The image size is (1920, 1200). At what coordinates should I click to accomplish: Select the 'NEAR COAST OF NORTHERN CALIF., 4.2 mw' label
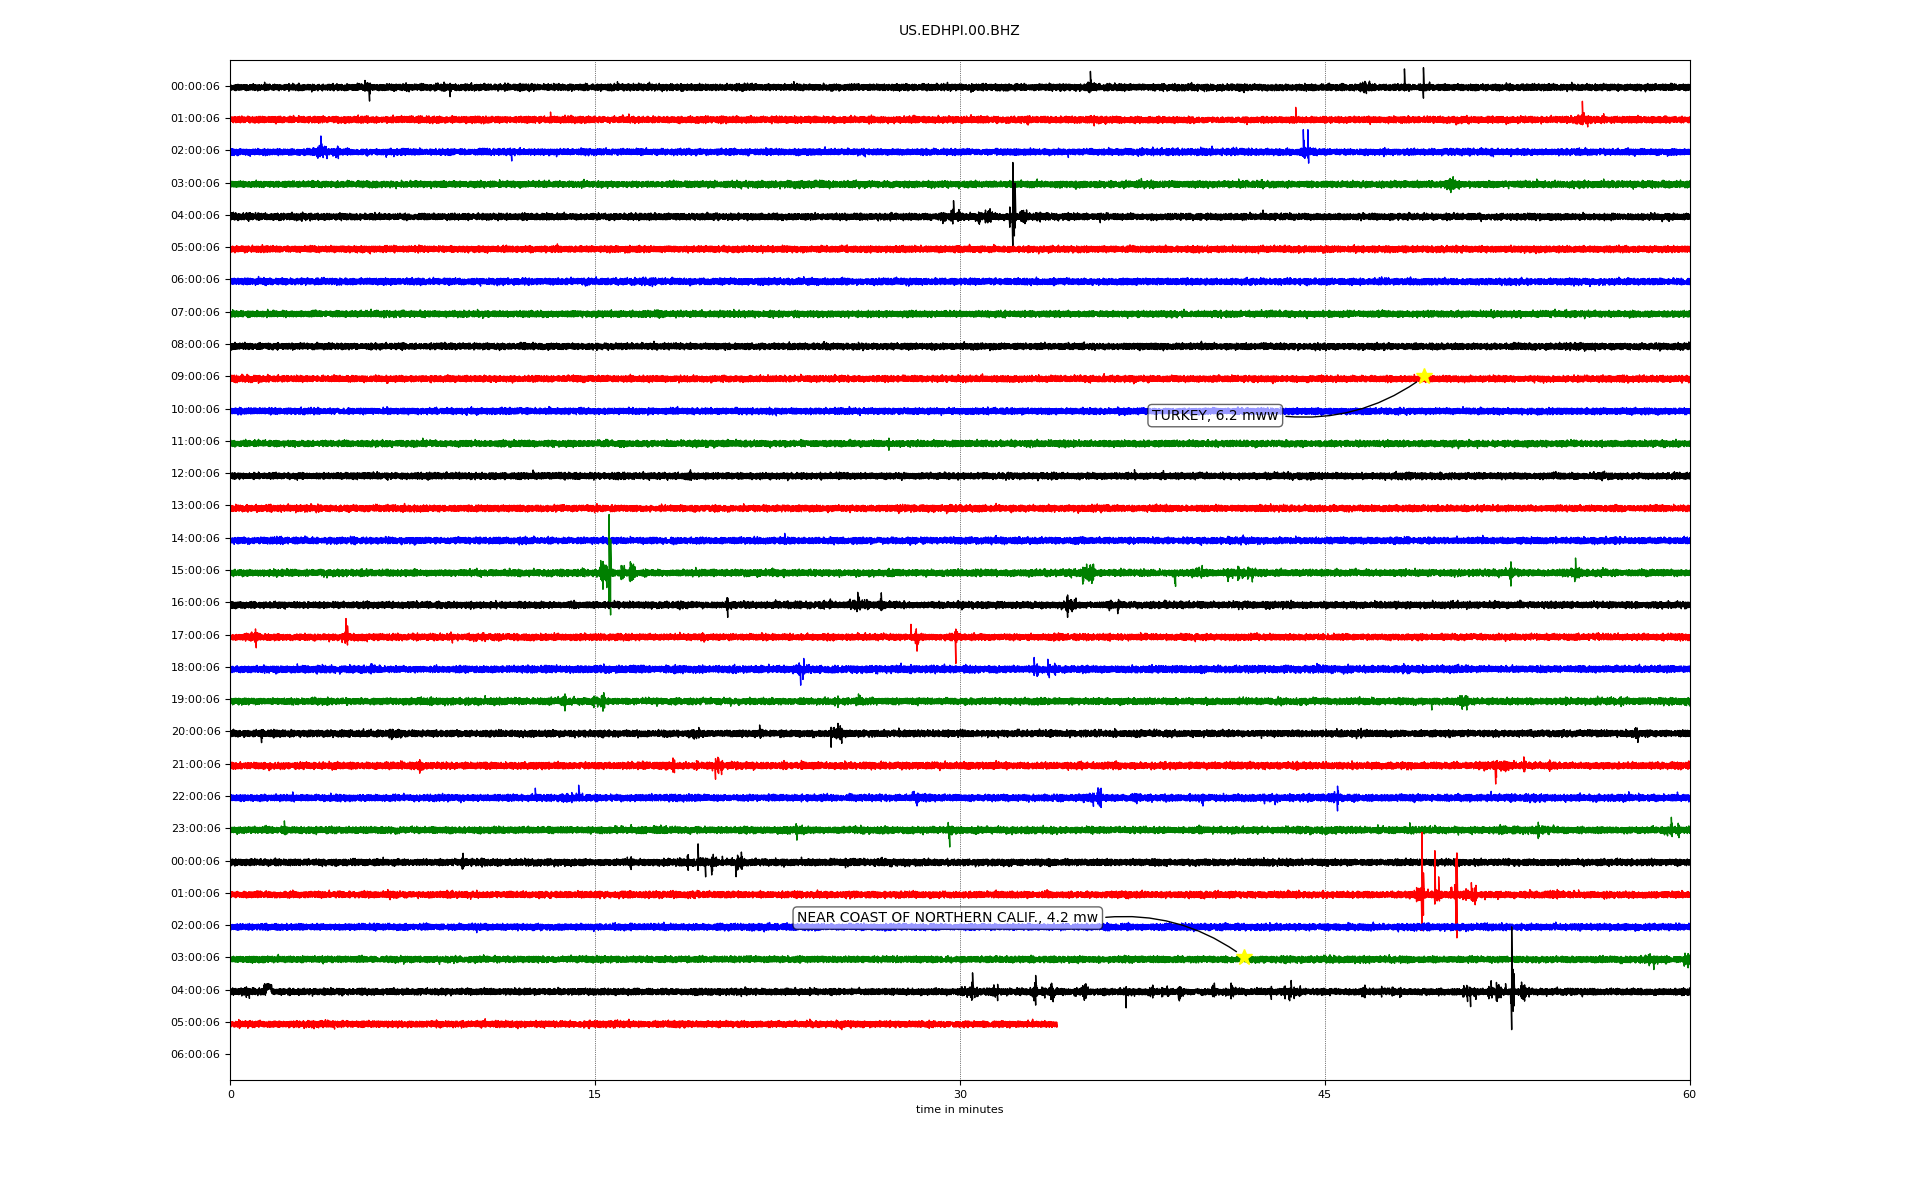947,917
